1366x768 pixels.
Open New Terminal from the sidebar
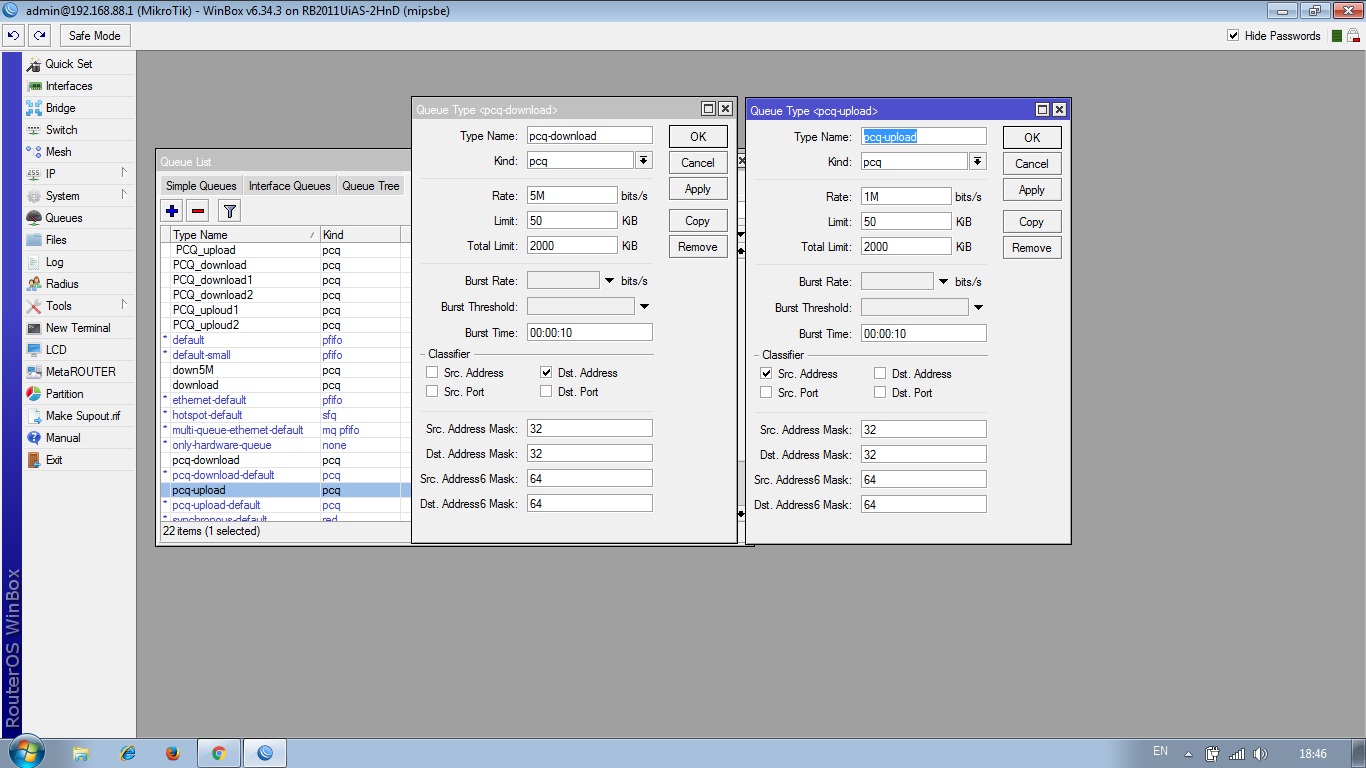click(77, 328)
